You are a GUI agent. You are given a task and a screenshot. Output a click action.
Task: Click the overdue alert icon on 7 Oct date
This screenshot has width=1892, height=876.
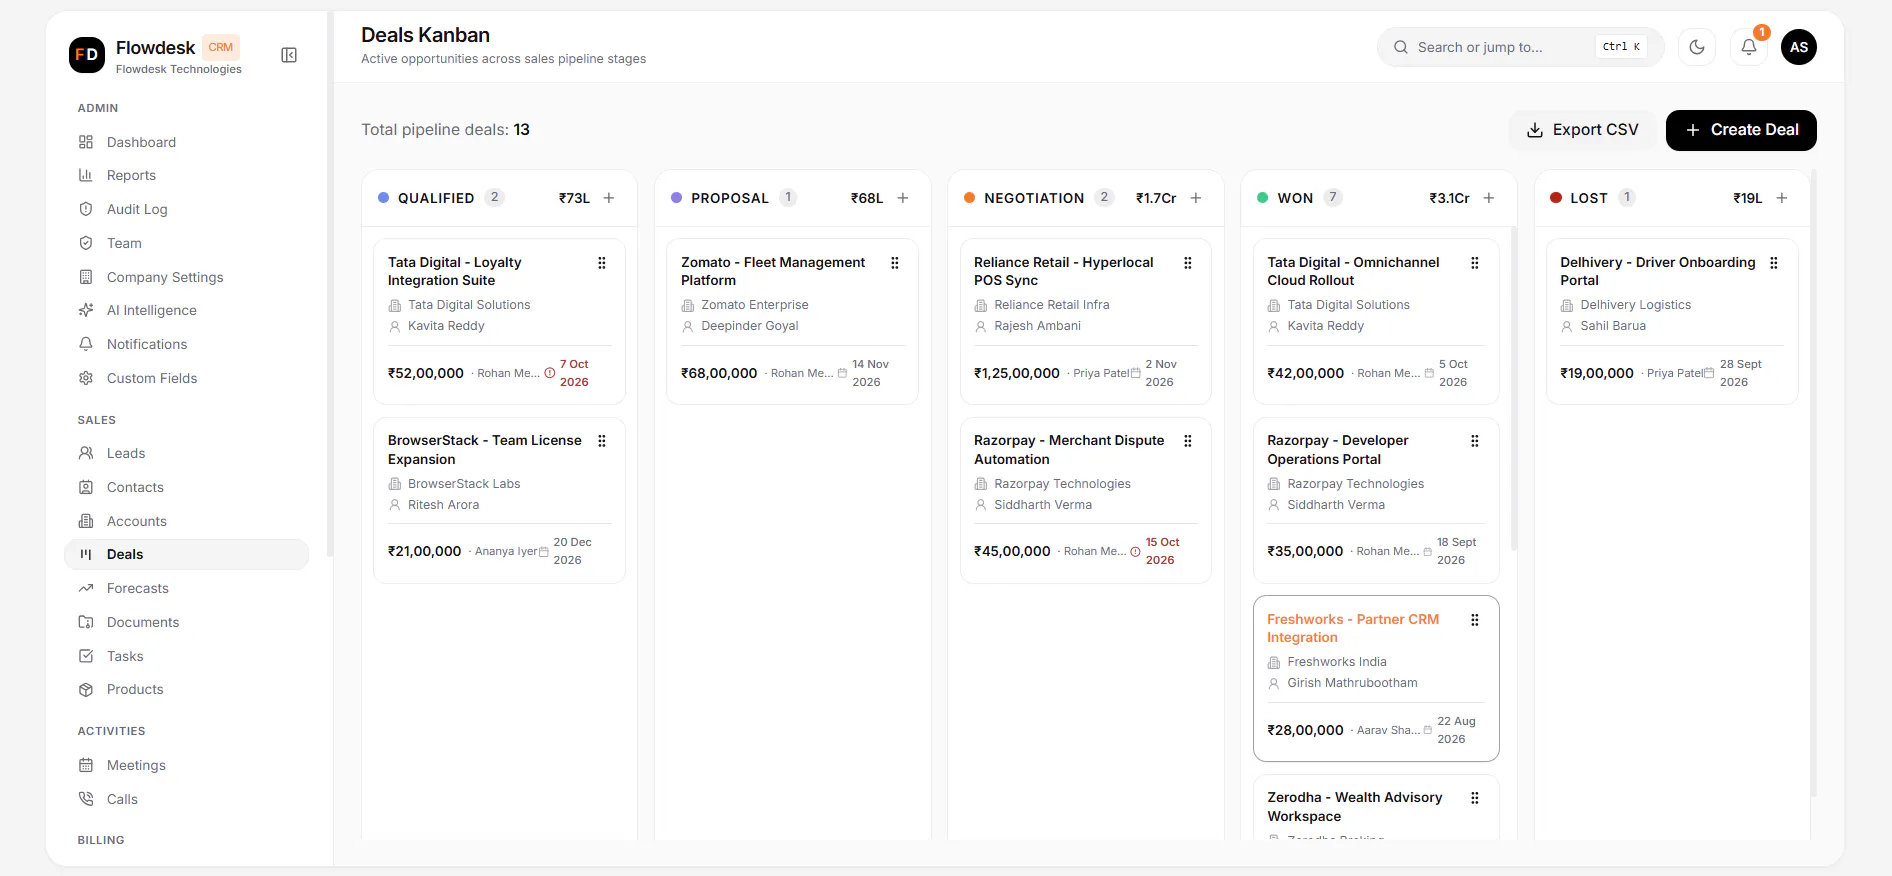550,373
